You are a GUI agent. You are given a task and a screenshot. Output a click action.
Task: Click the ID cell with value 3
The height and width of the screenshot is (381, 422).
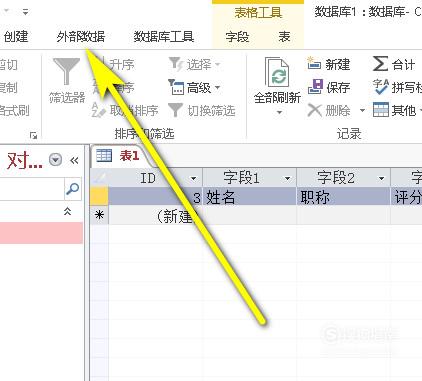coord(155,197)
